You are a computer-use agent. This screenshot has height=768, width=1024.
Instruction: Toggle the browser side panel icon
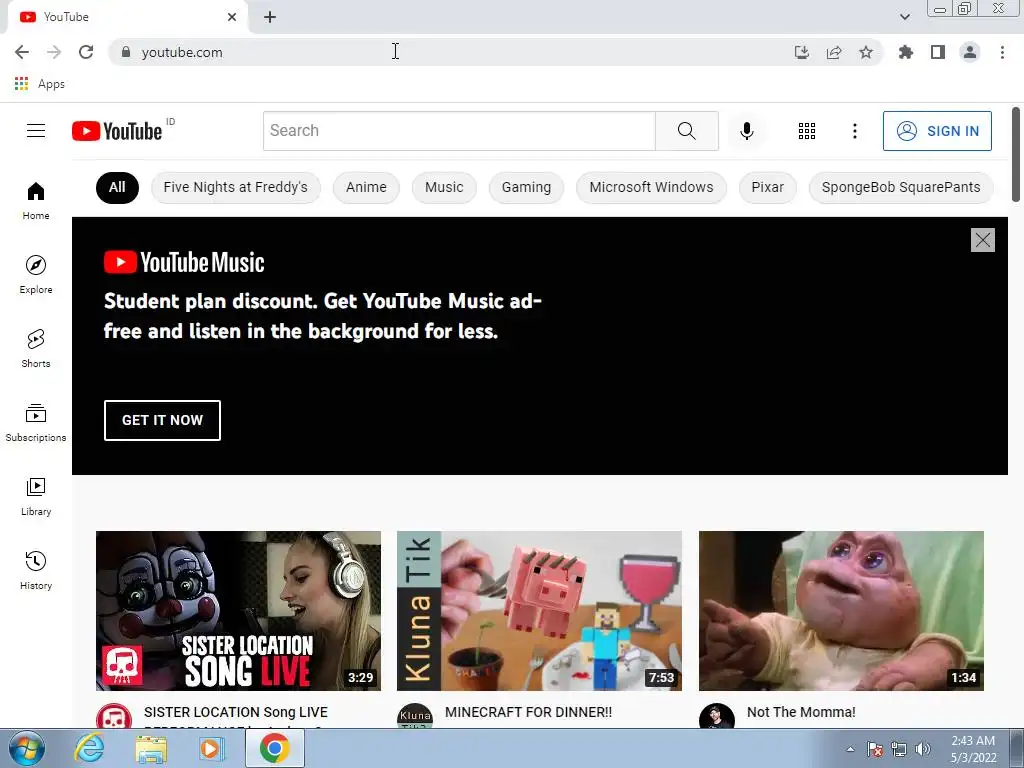938,52
